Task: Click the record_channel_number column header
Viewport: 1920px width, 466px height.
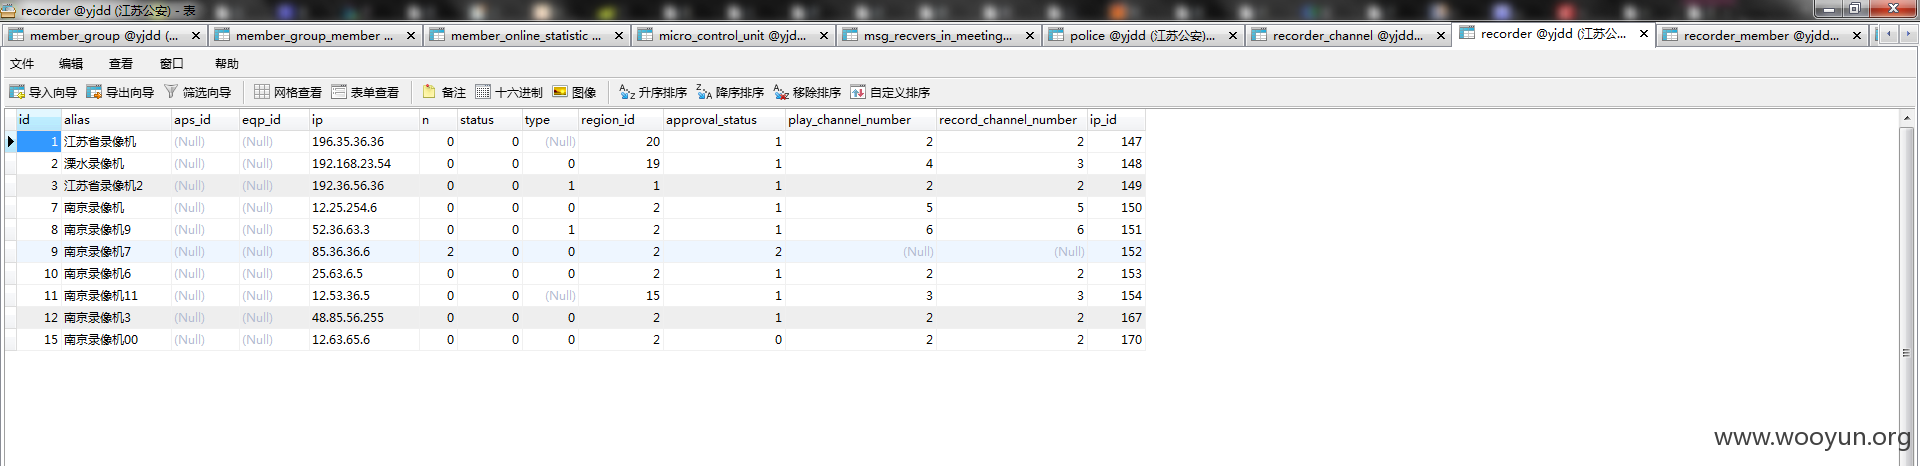Action: tap(1012, 119)
